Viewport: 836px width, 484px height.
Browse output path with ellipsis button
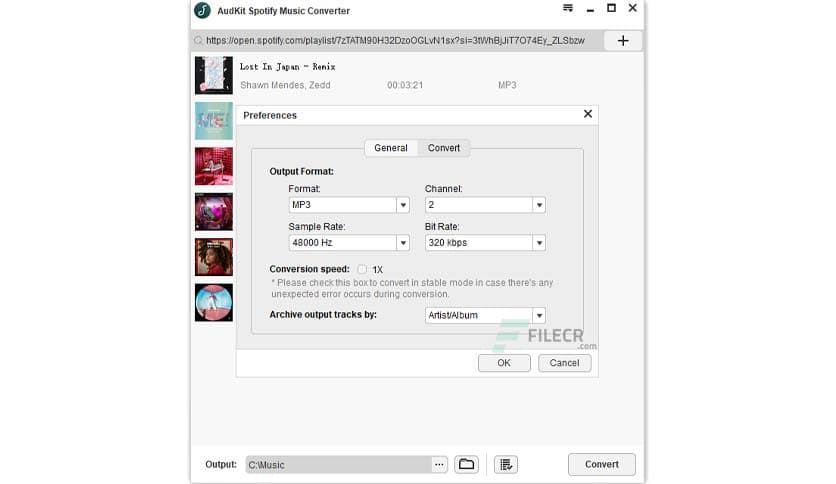(439, 464)
